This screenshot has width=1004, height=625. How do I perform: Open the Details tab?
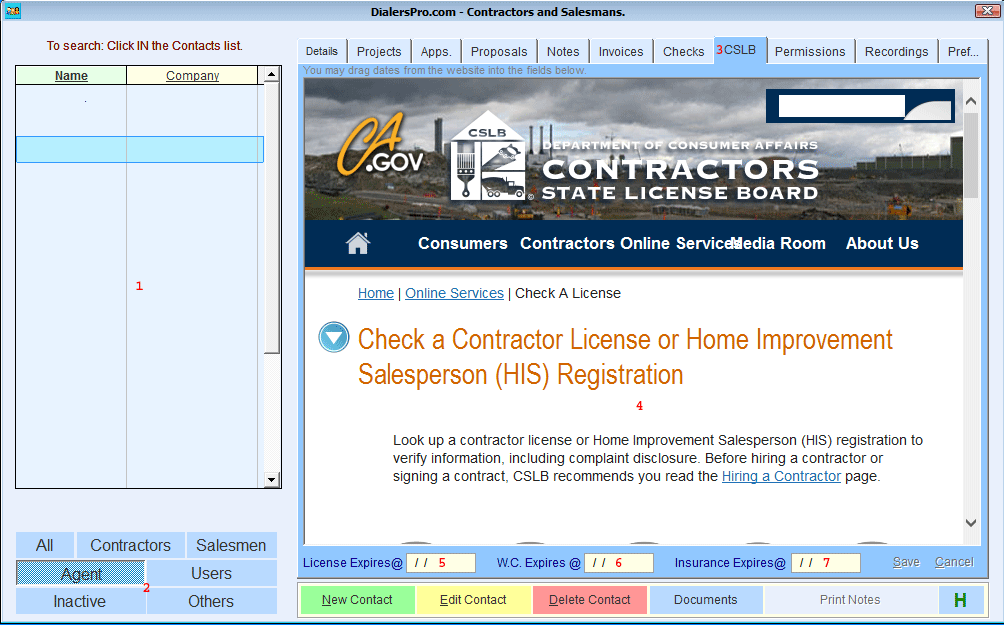pyautogui.click(x=321, y=51)
